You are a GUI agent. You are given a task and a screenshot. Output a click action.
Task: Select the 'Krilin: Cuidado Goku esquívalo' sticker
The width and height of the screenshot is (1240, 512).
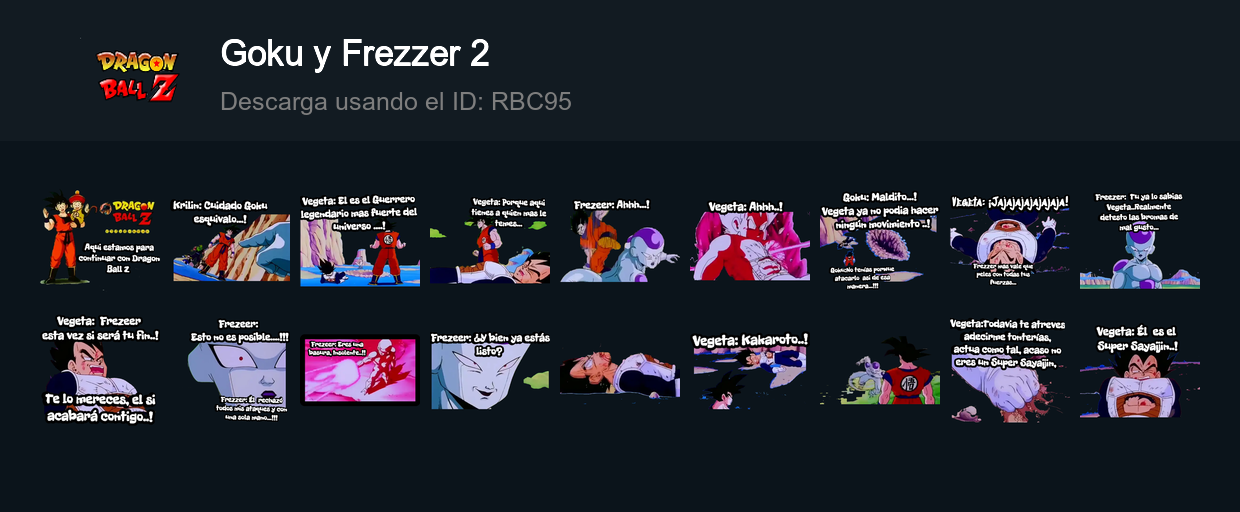(231, 240)
